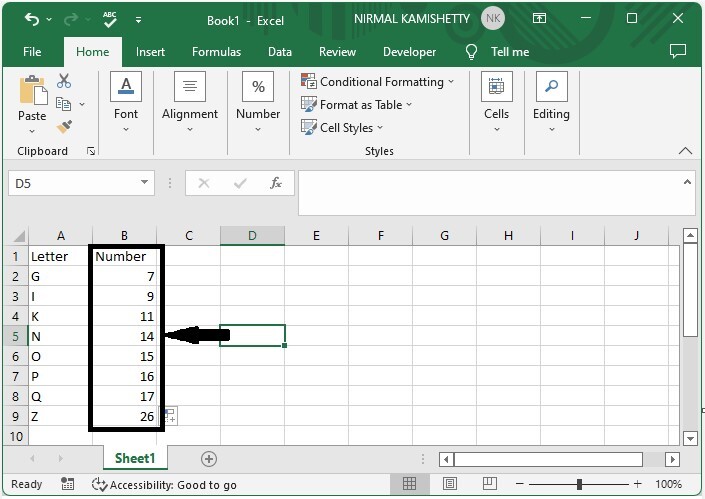Open Ribbon Display Options icon

539,18
